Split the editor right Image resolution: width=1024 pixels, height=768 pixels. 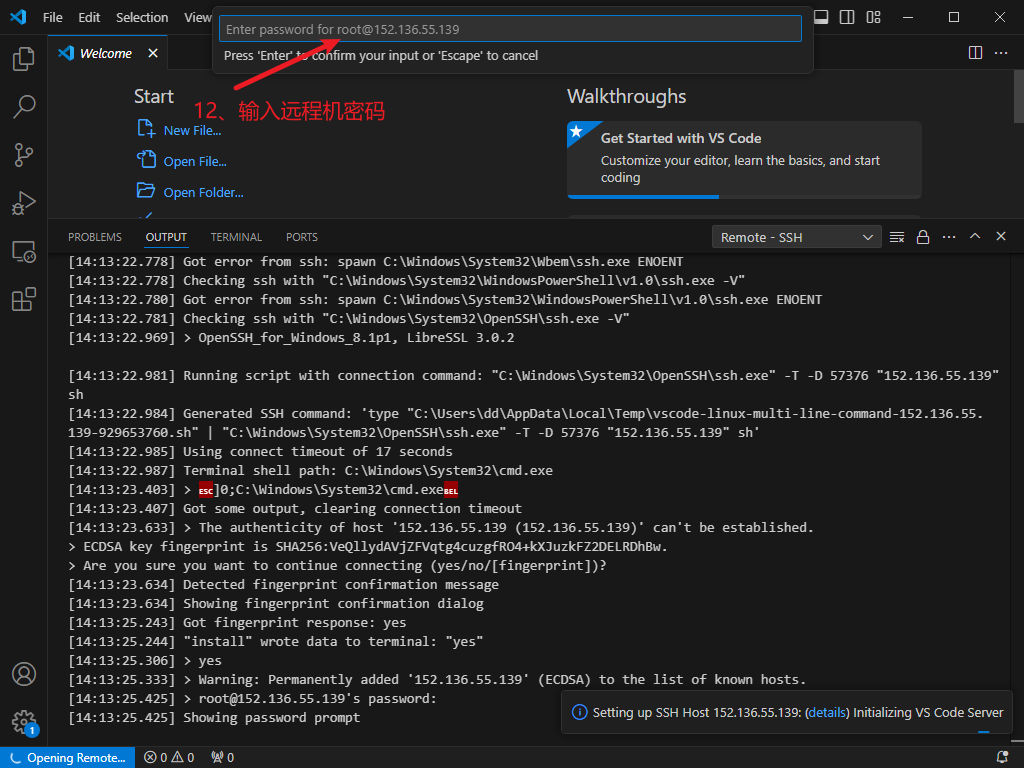(975, 53)
